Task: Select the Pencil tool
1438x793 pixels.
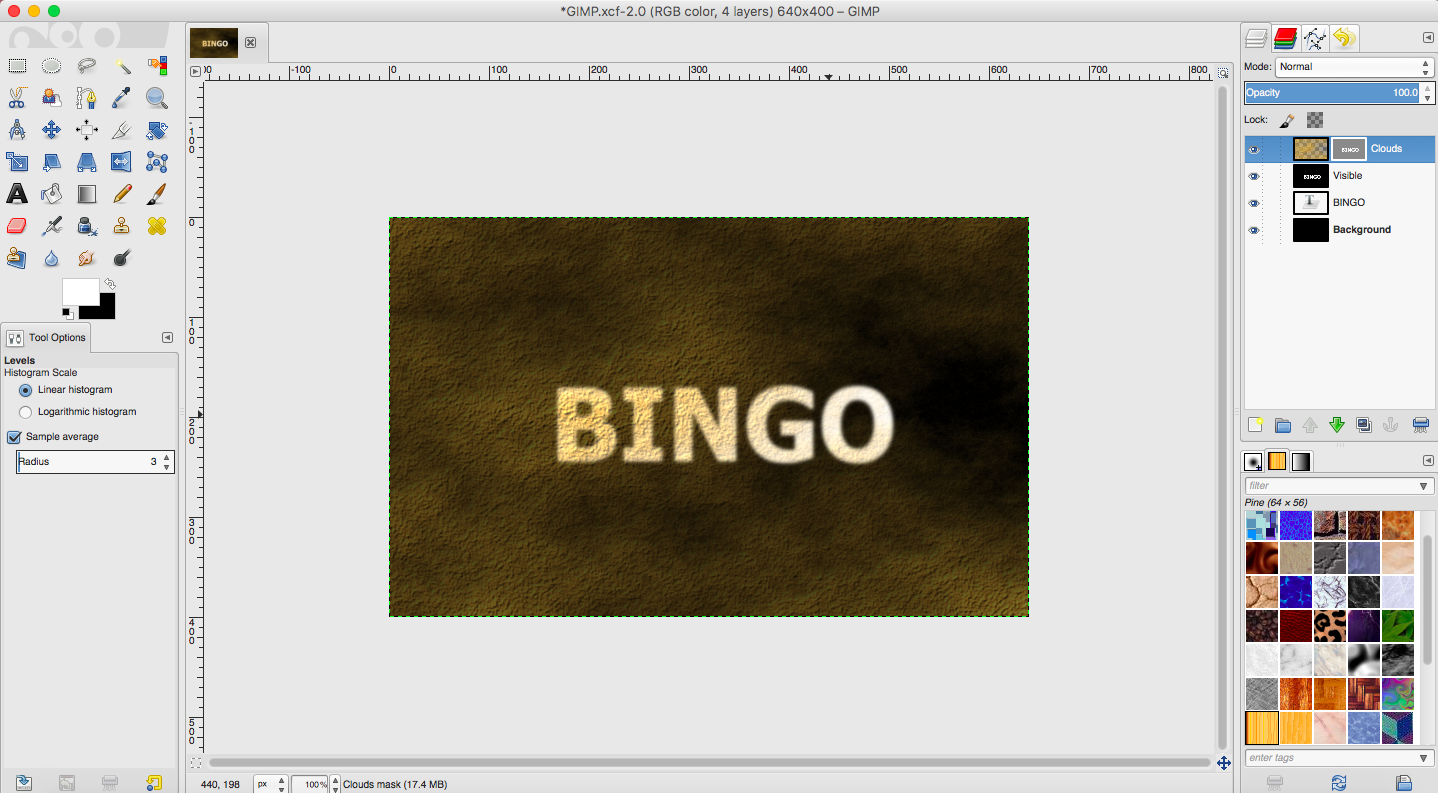Action: tap(122, 194)
